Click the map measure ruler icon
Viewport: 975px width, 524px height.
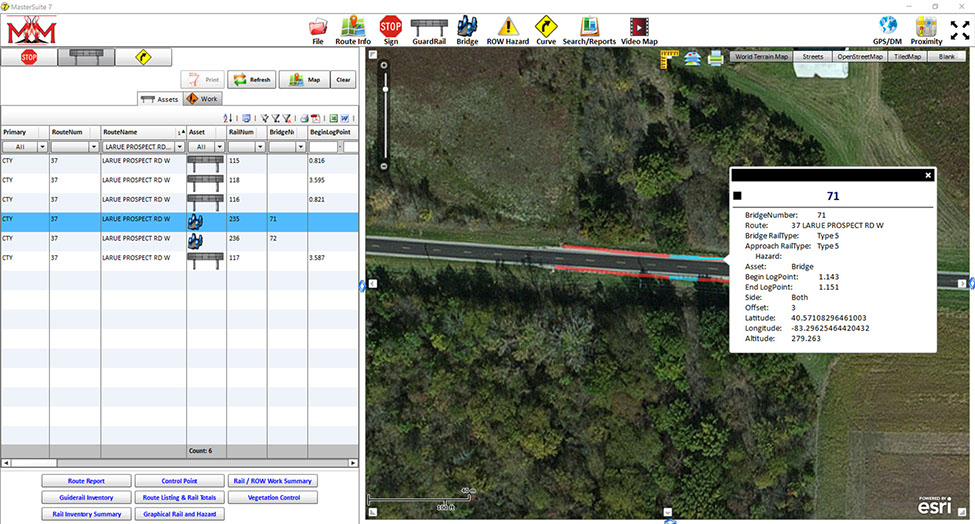671,58
